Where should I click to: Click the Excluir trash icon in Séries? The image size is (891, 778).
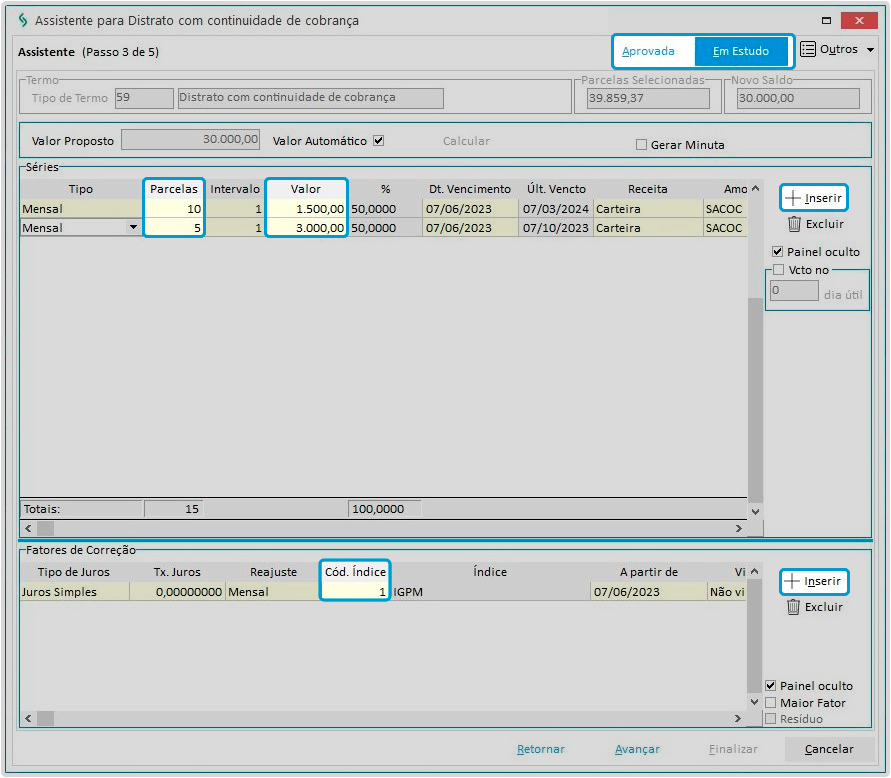pyautogui.click(x=794, y=224)
